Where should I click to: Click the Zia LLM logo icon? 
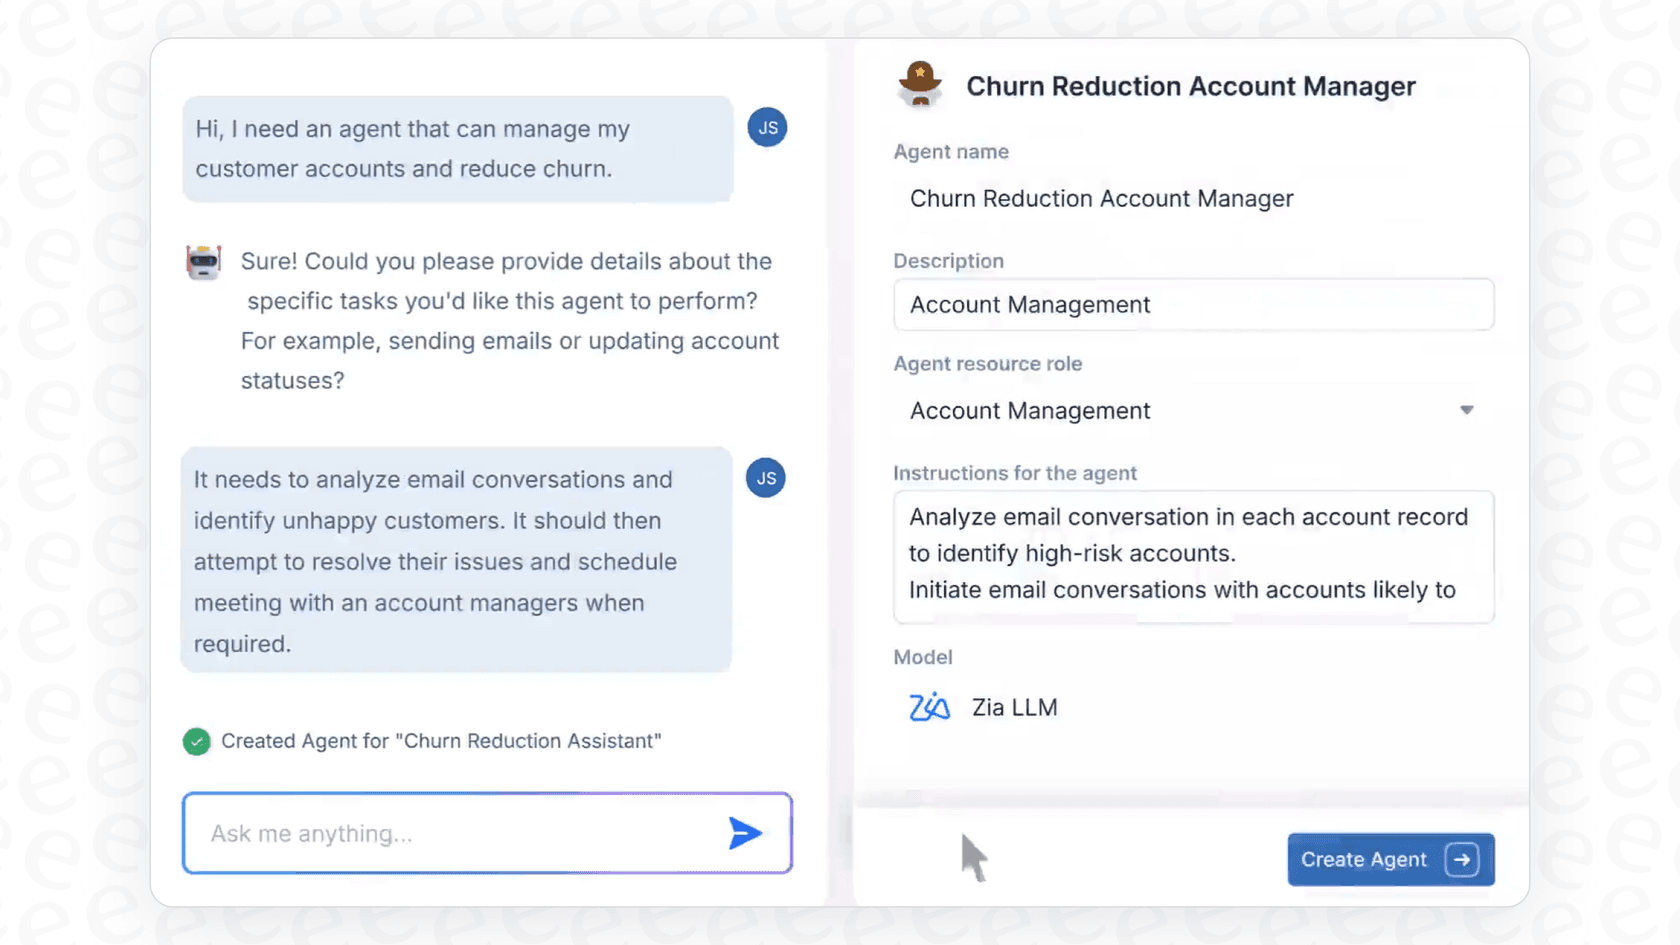click(x=930, y=706)
